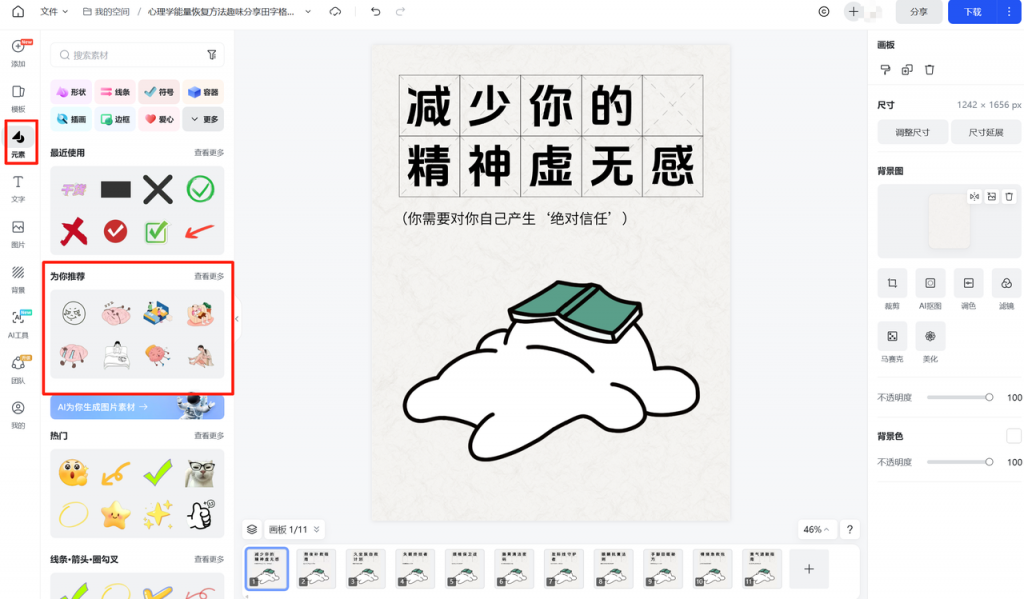Collapse the left elements panel handle

coord(237,319)
